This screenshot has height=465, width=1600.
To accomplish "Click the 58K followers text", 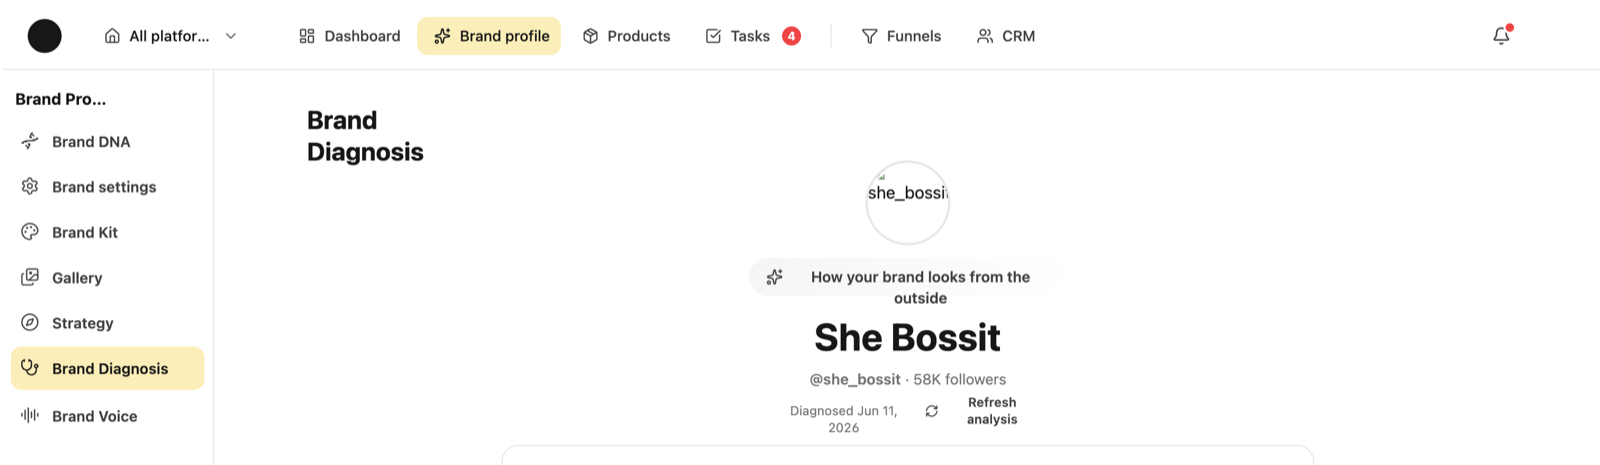I will (960, 380).
